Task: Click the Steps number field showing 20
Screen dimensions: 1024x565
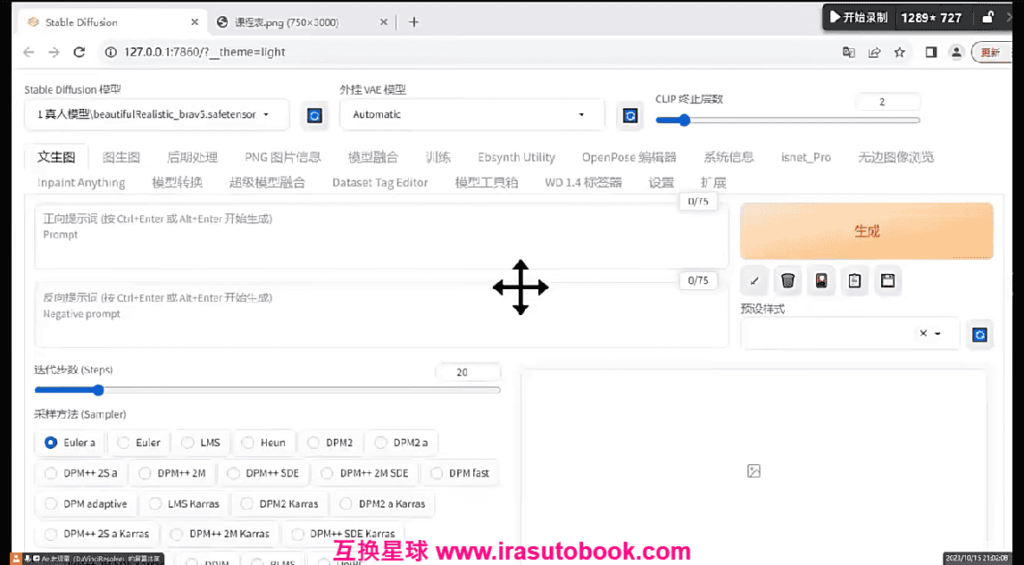Action: pos(468,372)
